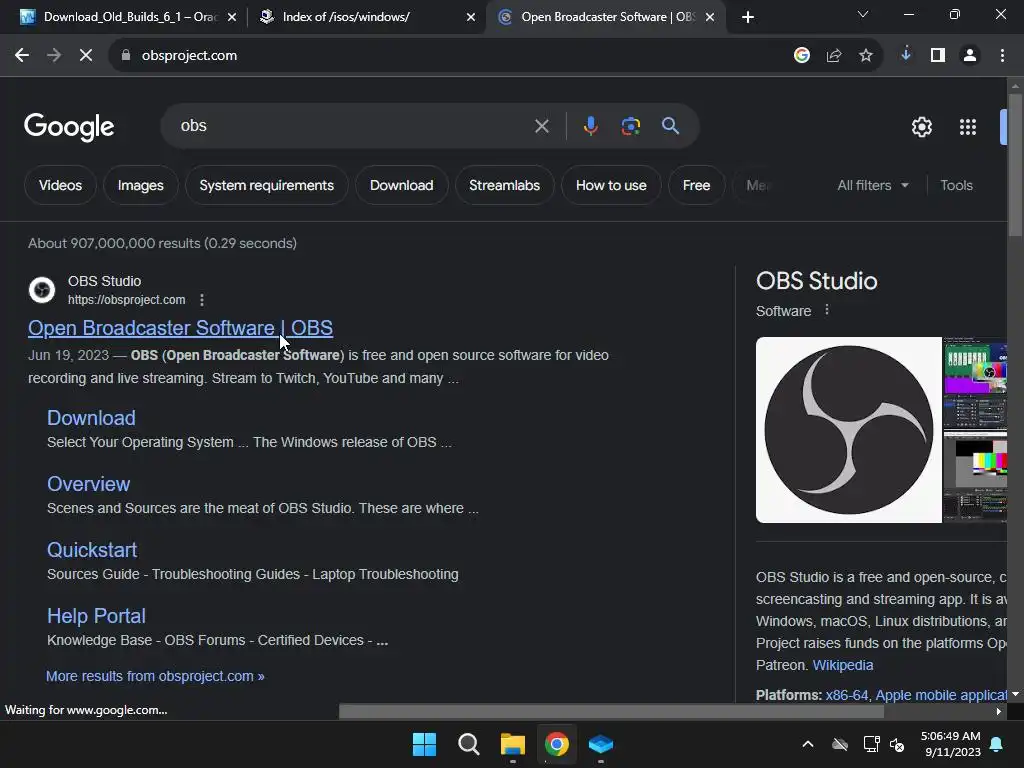Select the How to use chip

(x=611, y=185)
